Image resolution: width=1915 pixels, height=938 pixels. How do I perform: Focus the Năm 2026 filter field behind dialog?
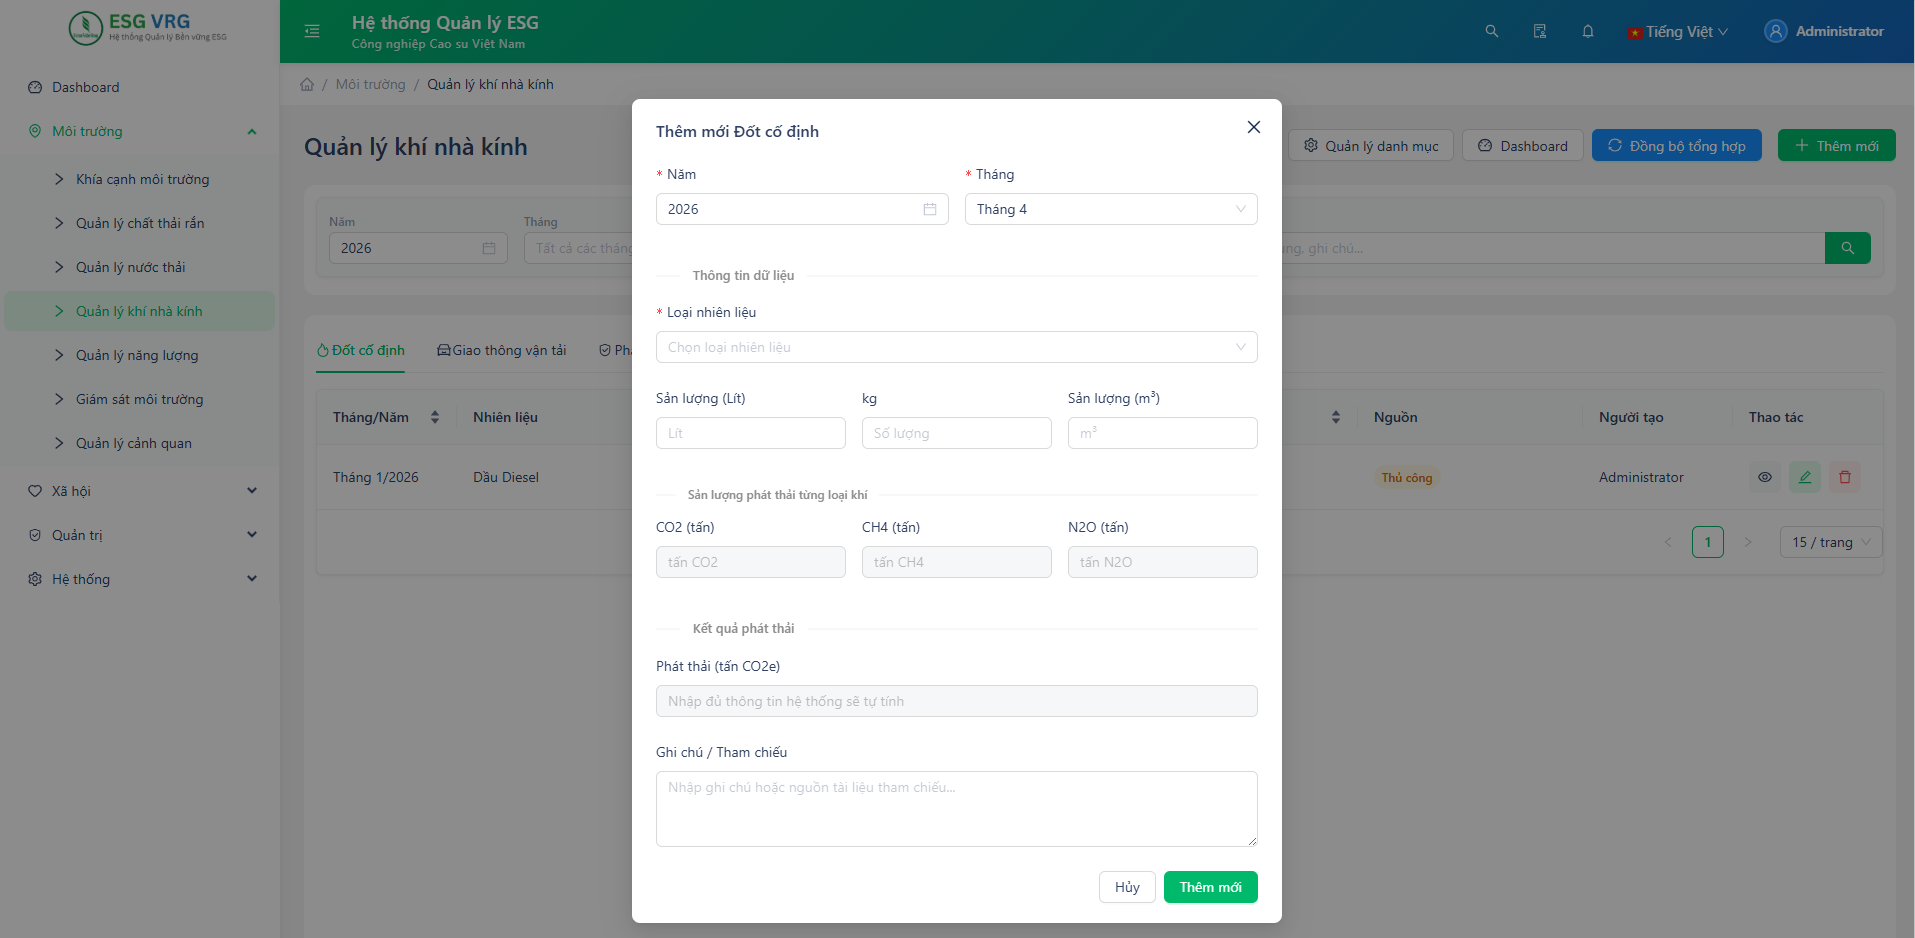(418, 248)
